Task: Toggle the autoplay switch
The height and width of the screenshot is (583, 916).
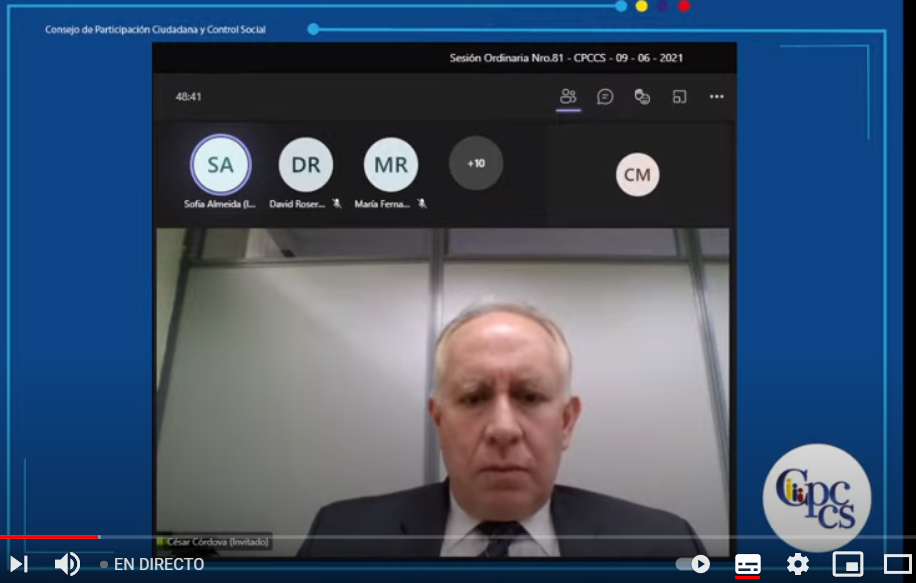Action: pyautogui.click(x=693, y=564)
